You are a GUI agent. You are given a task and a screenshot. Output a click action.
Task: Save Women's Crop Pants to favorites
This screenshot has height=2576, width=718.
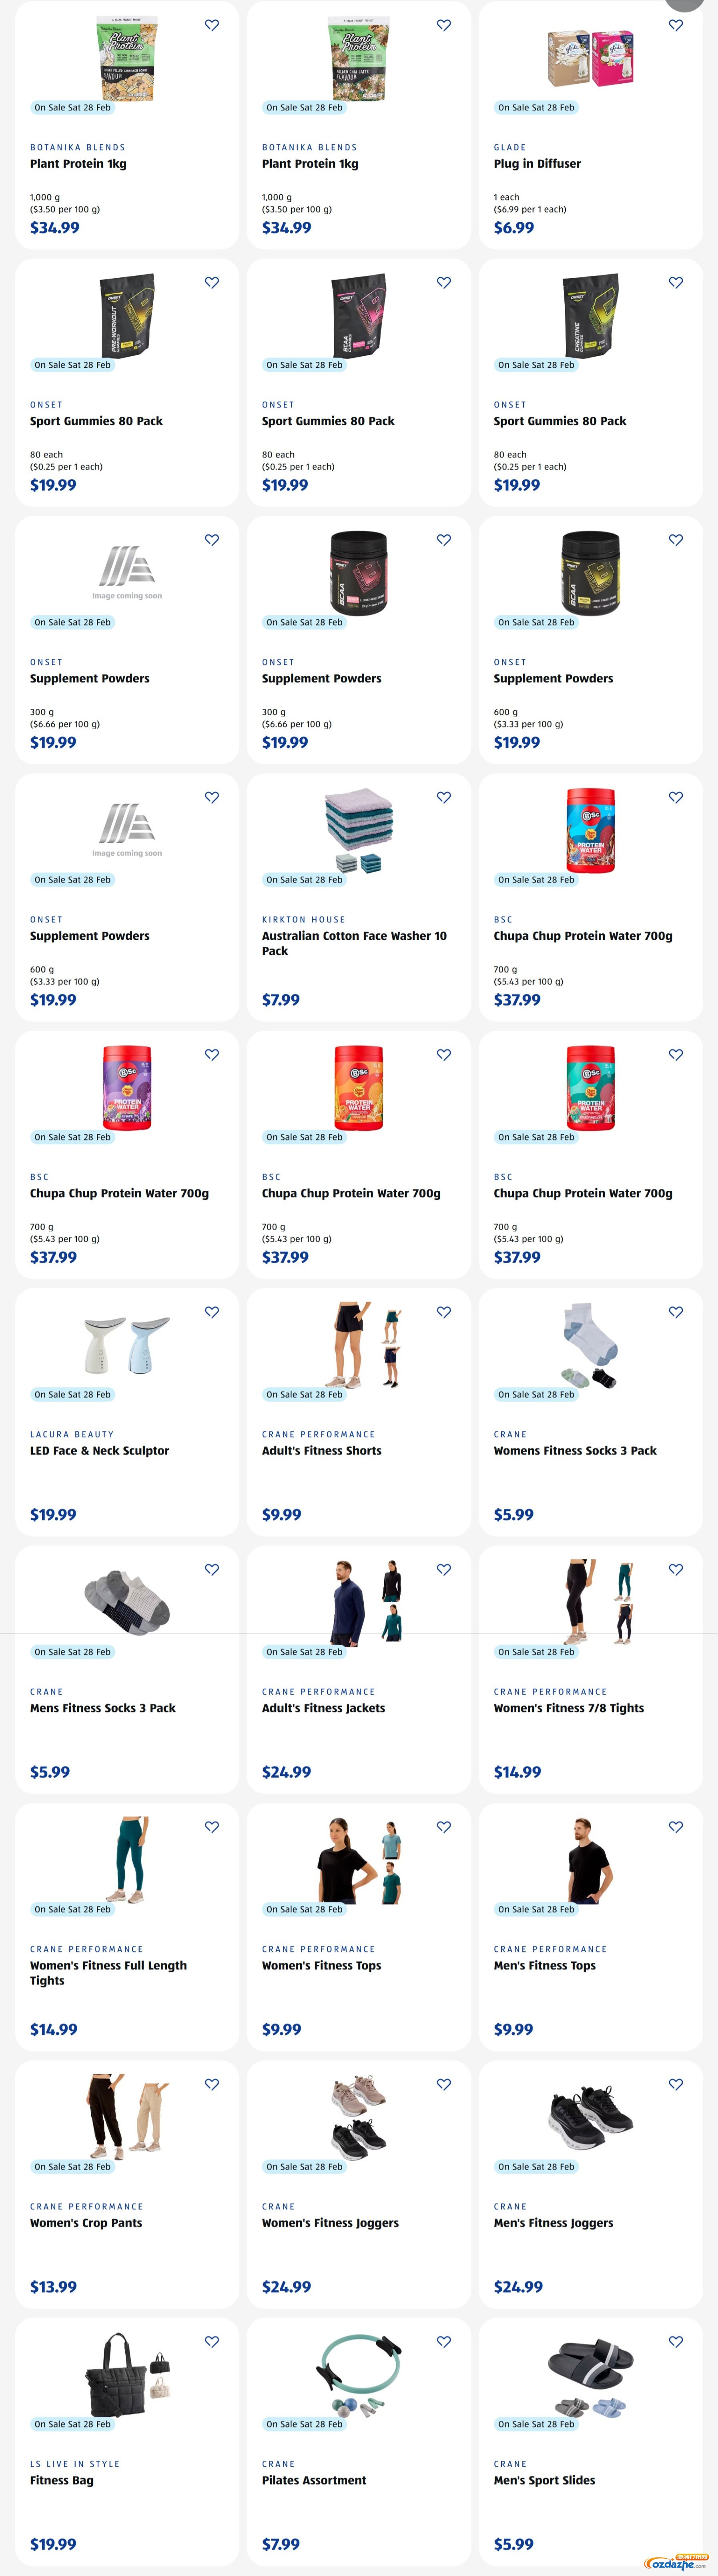point(212,2084)
